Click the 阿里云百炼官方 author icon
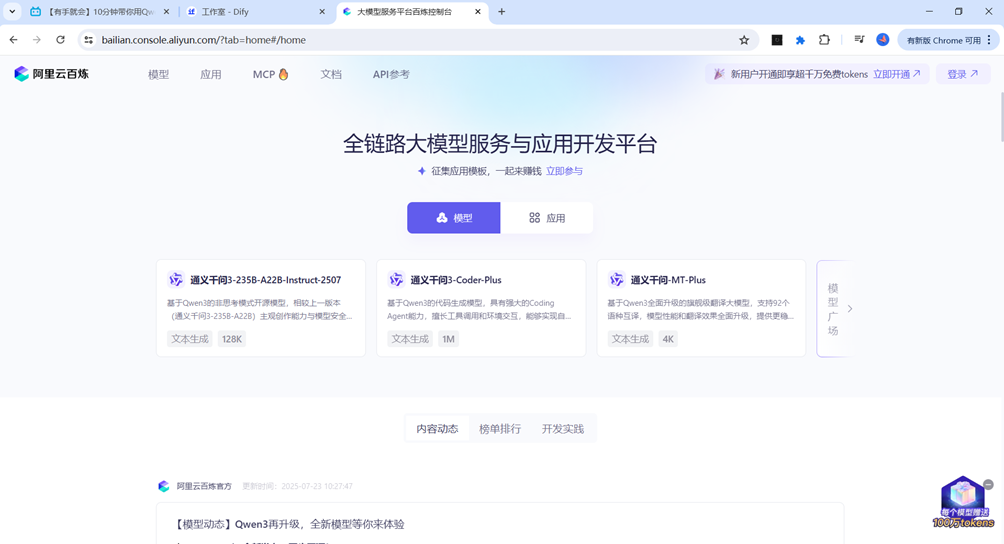This screenshot has width=1004, height=544. 164,486
